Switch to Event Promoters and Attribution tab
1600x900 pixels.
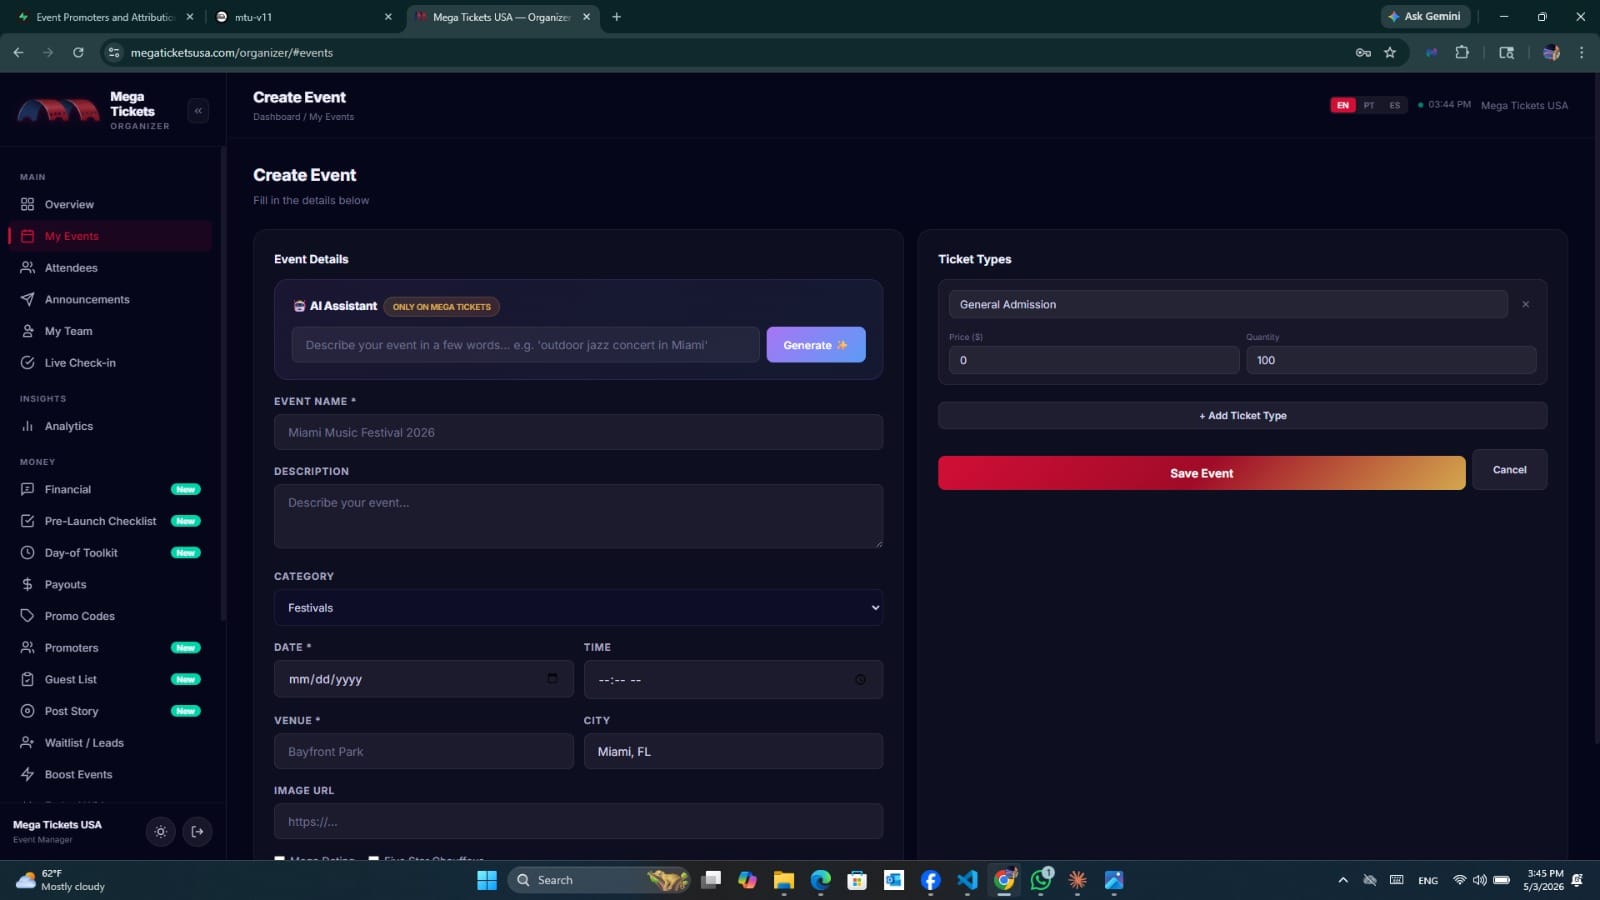click(x=104, y=17)
